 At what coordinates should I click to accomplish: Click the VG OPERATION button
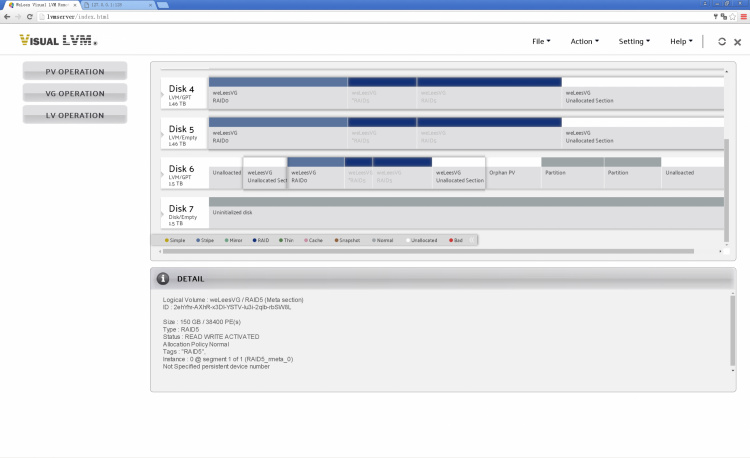pos(75,93)
